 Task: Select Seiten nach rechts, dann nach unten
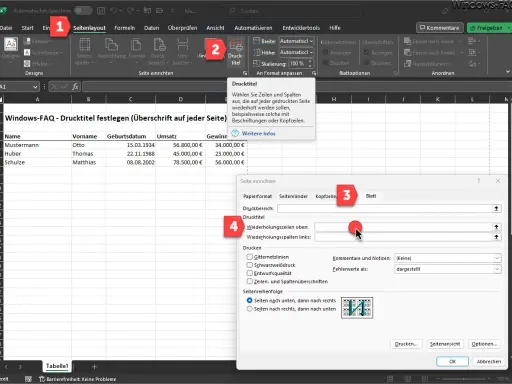point(249,309)
